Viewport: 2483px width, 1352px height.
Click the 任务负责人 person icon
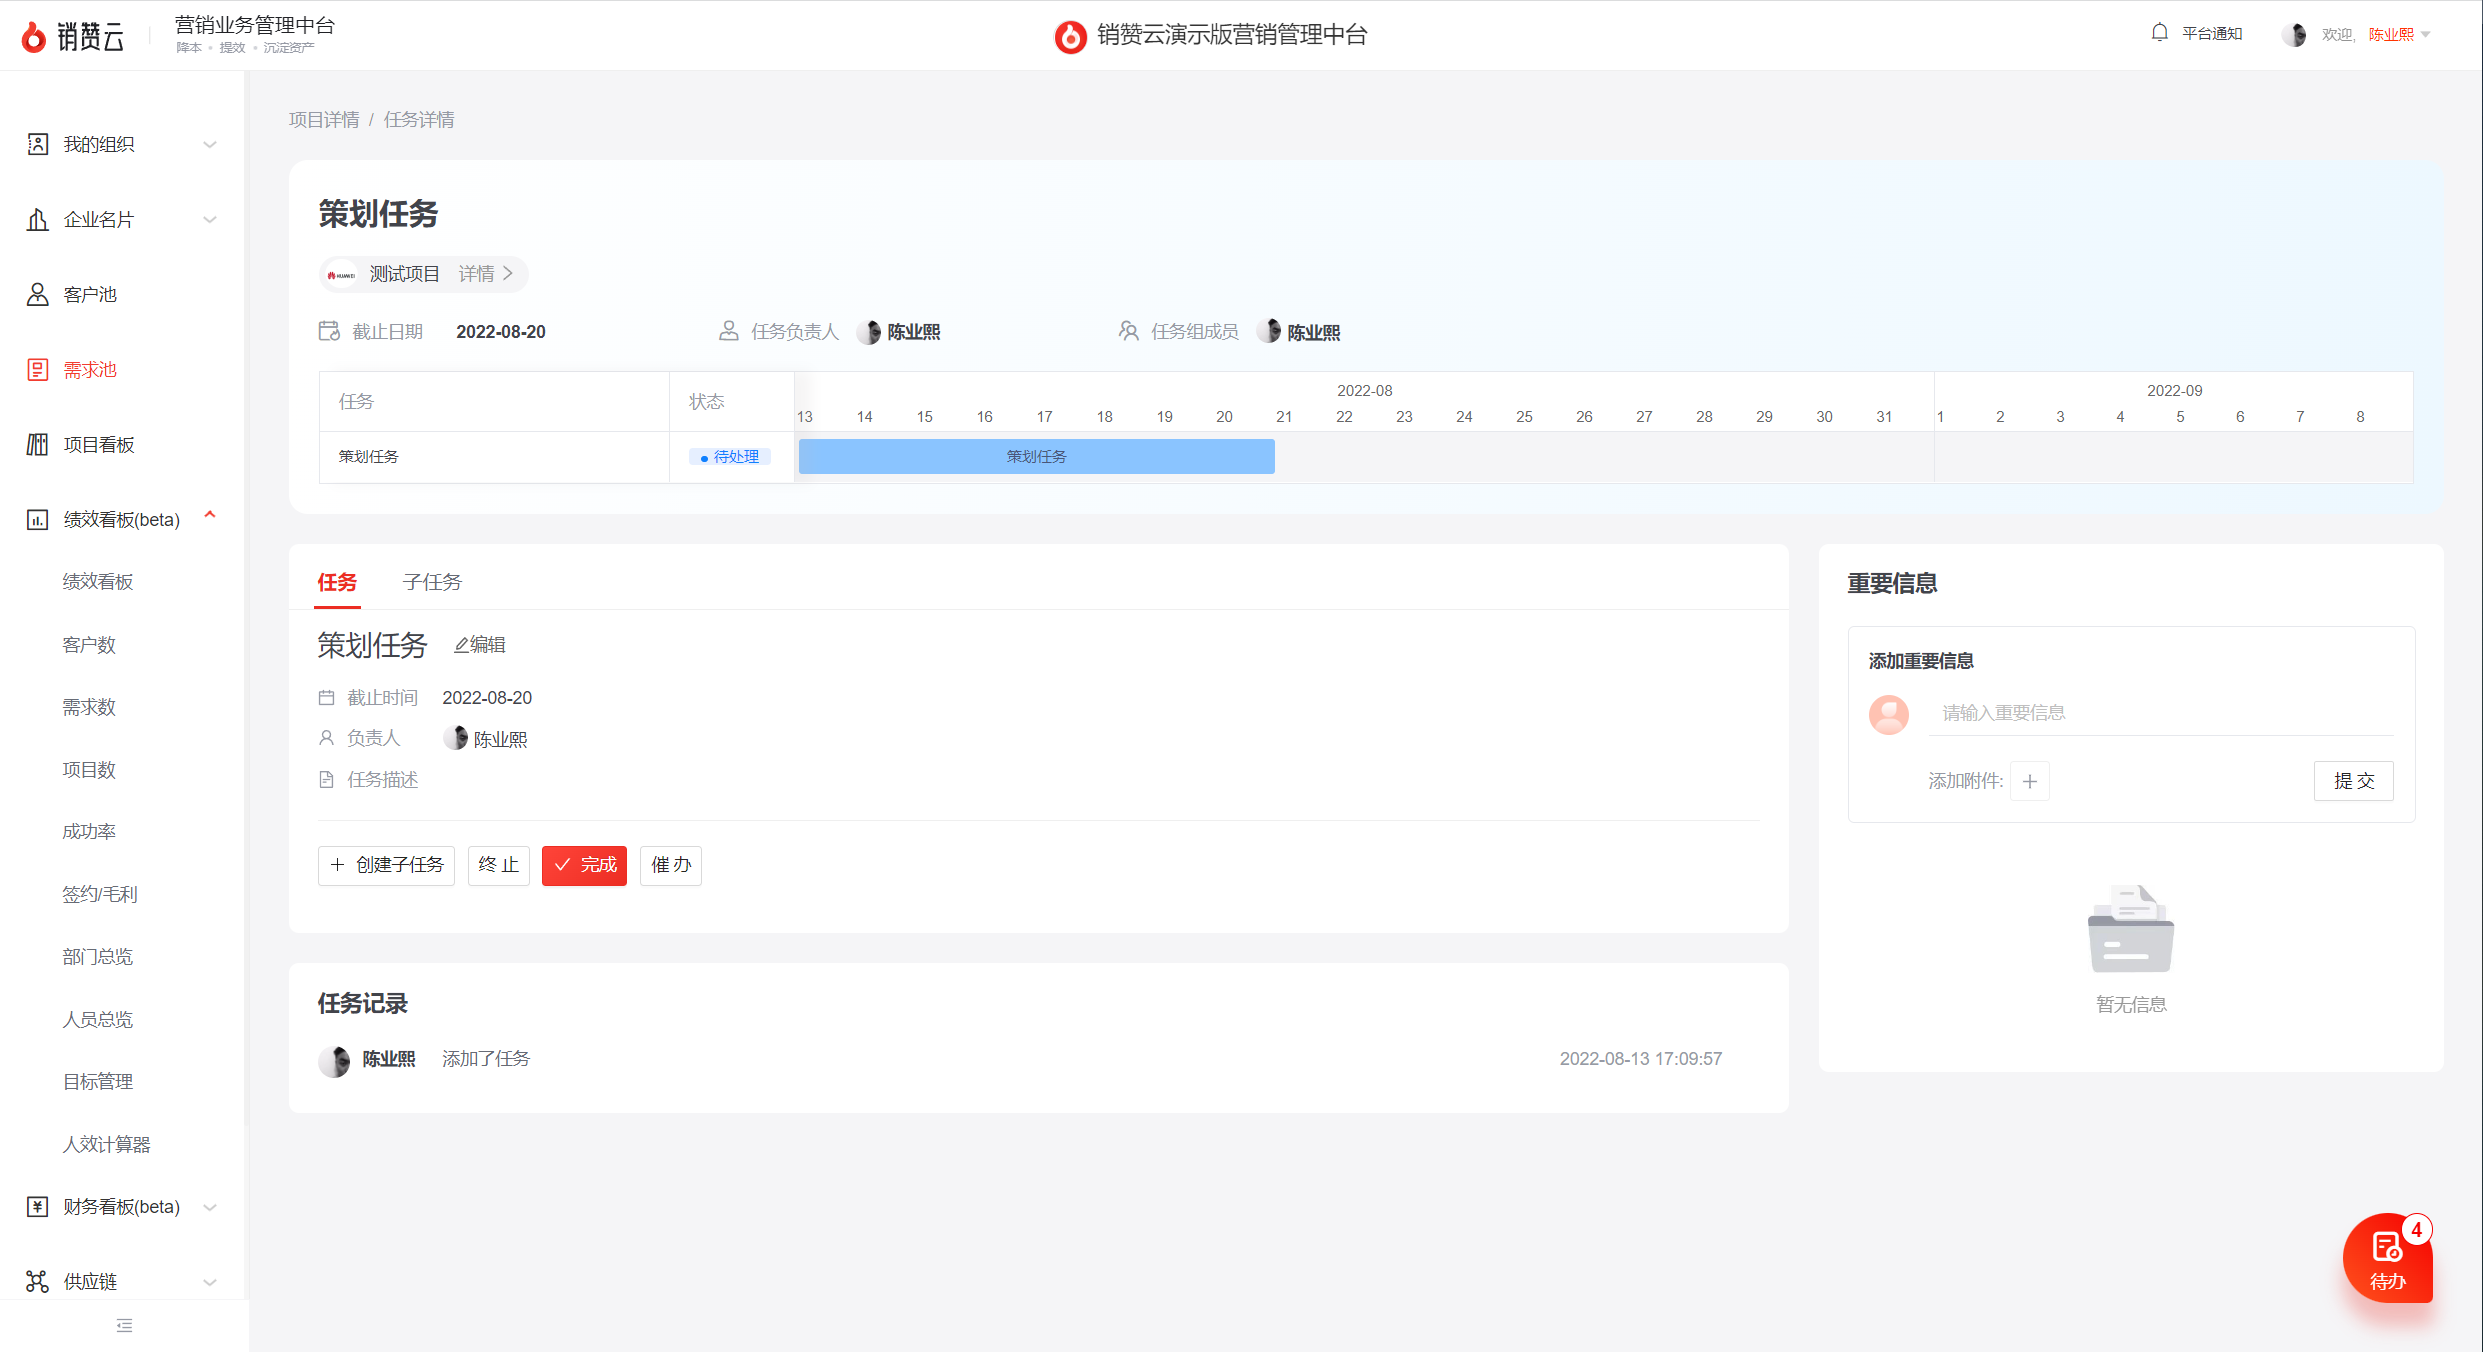(x=729, y=331)
